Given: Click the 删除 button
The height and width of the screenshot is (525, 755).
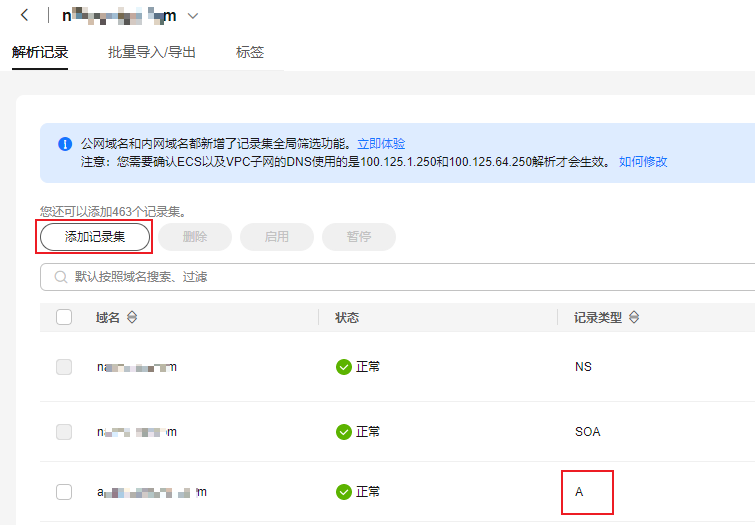Looking at the screenshot, I should (195, 237).
